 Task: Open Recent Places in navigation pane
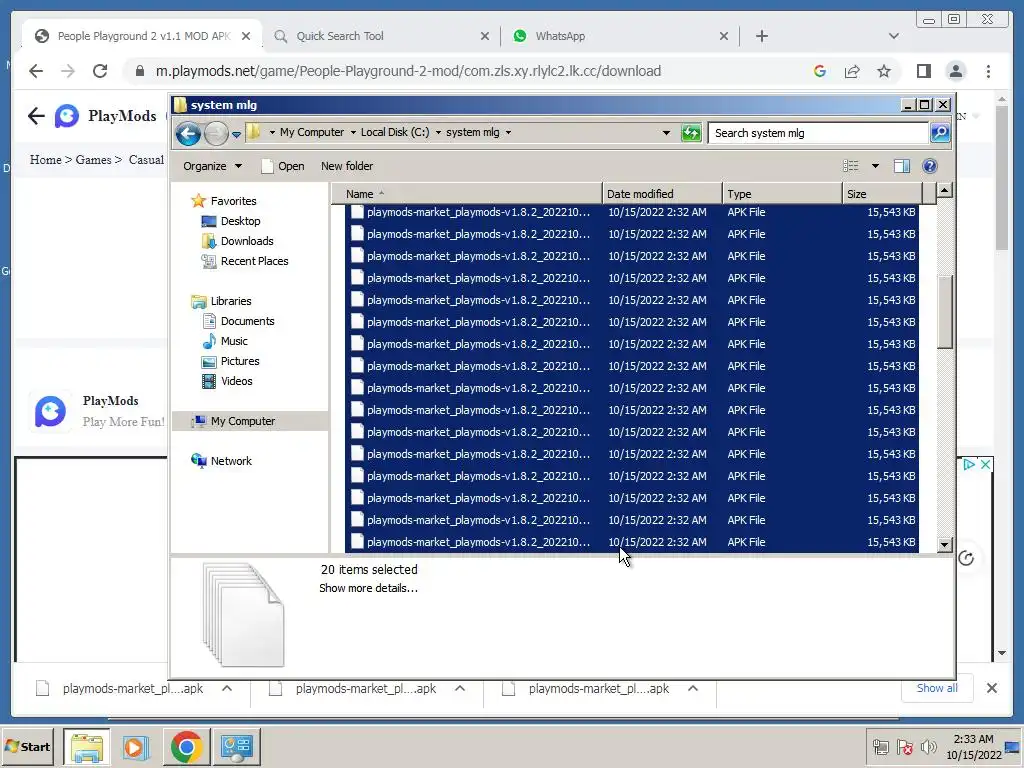tap(254, 261)
